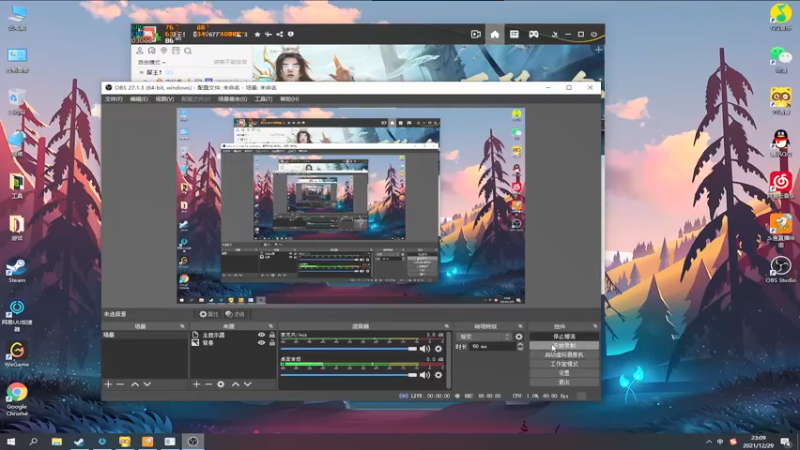Pop out the 来源 dock panel
Viewport: 800px width, 450px height.
(270, 327)
